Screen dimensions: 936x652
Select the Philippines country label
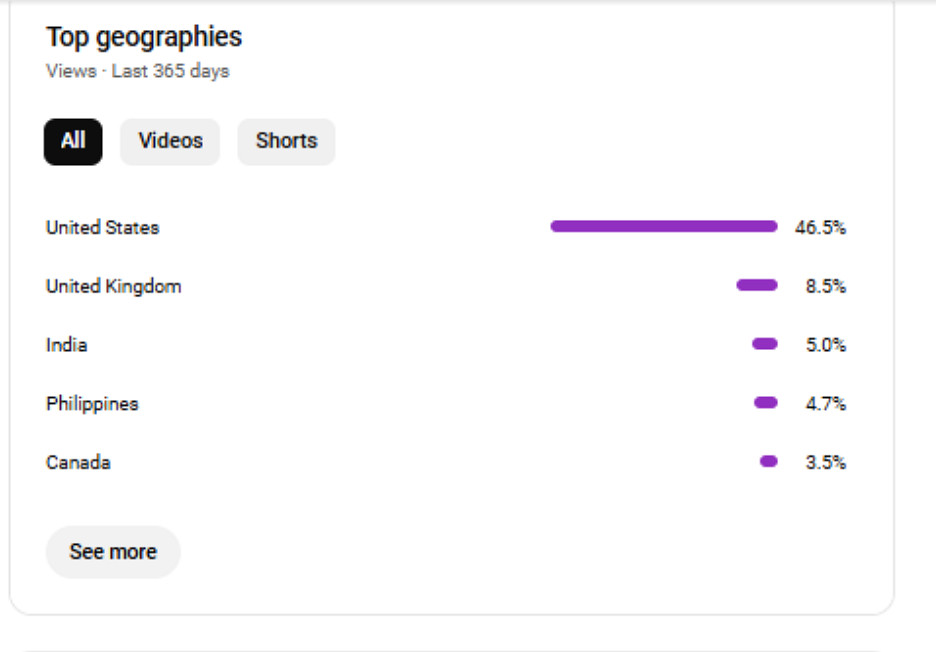(x=92, y=404)
